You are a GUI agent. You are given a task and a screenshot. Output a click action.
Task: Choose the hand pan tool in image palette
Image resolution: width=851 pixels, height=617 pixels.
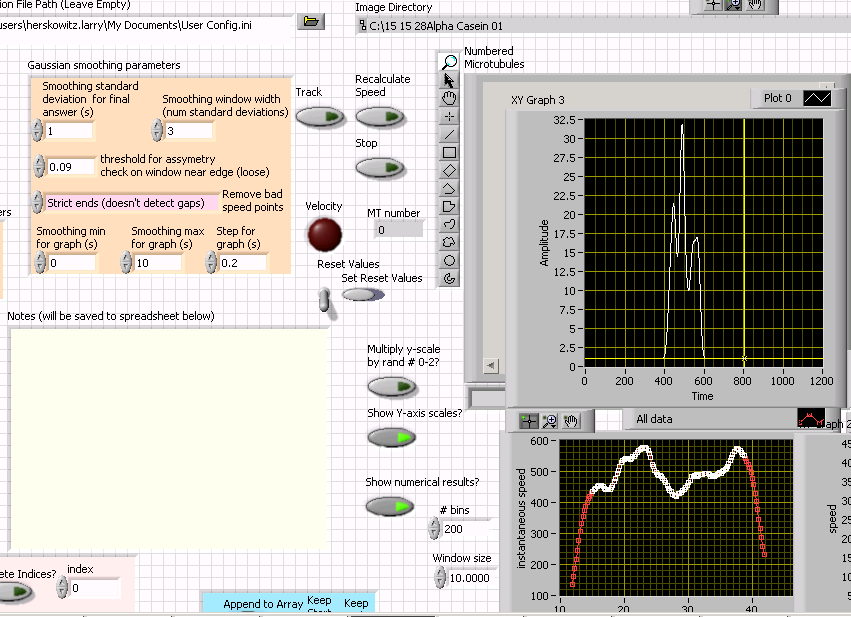(x=449, y=98)
